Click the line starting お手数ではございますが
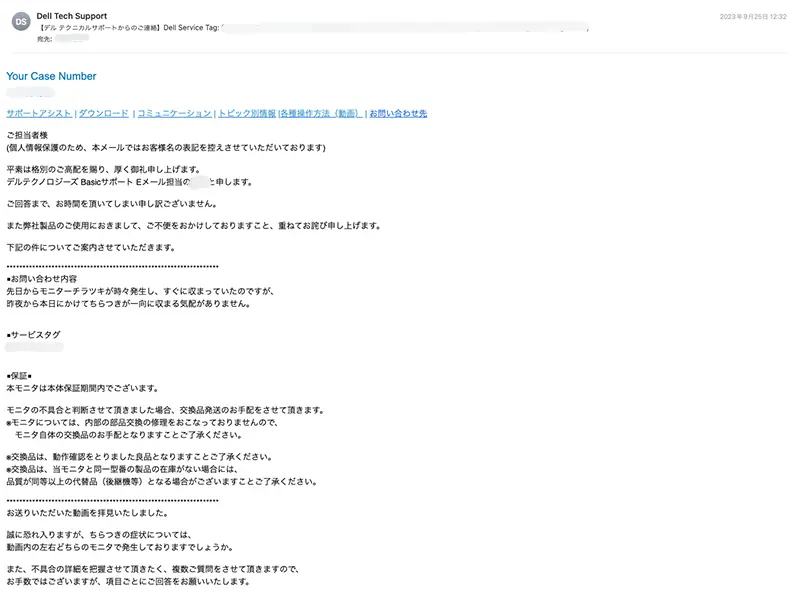Image resolution: width=802 pixels, height=600 pixels. [128, 582]
